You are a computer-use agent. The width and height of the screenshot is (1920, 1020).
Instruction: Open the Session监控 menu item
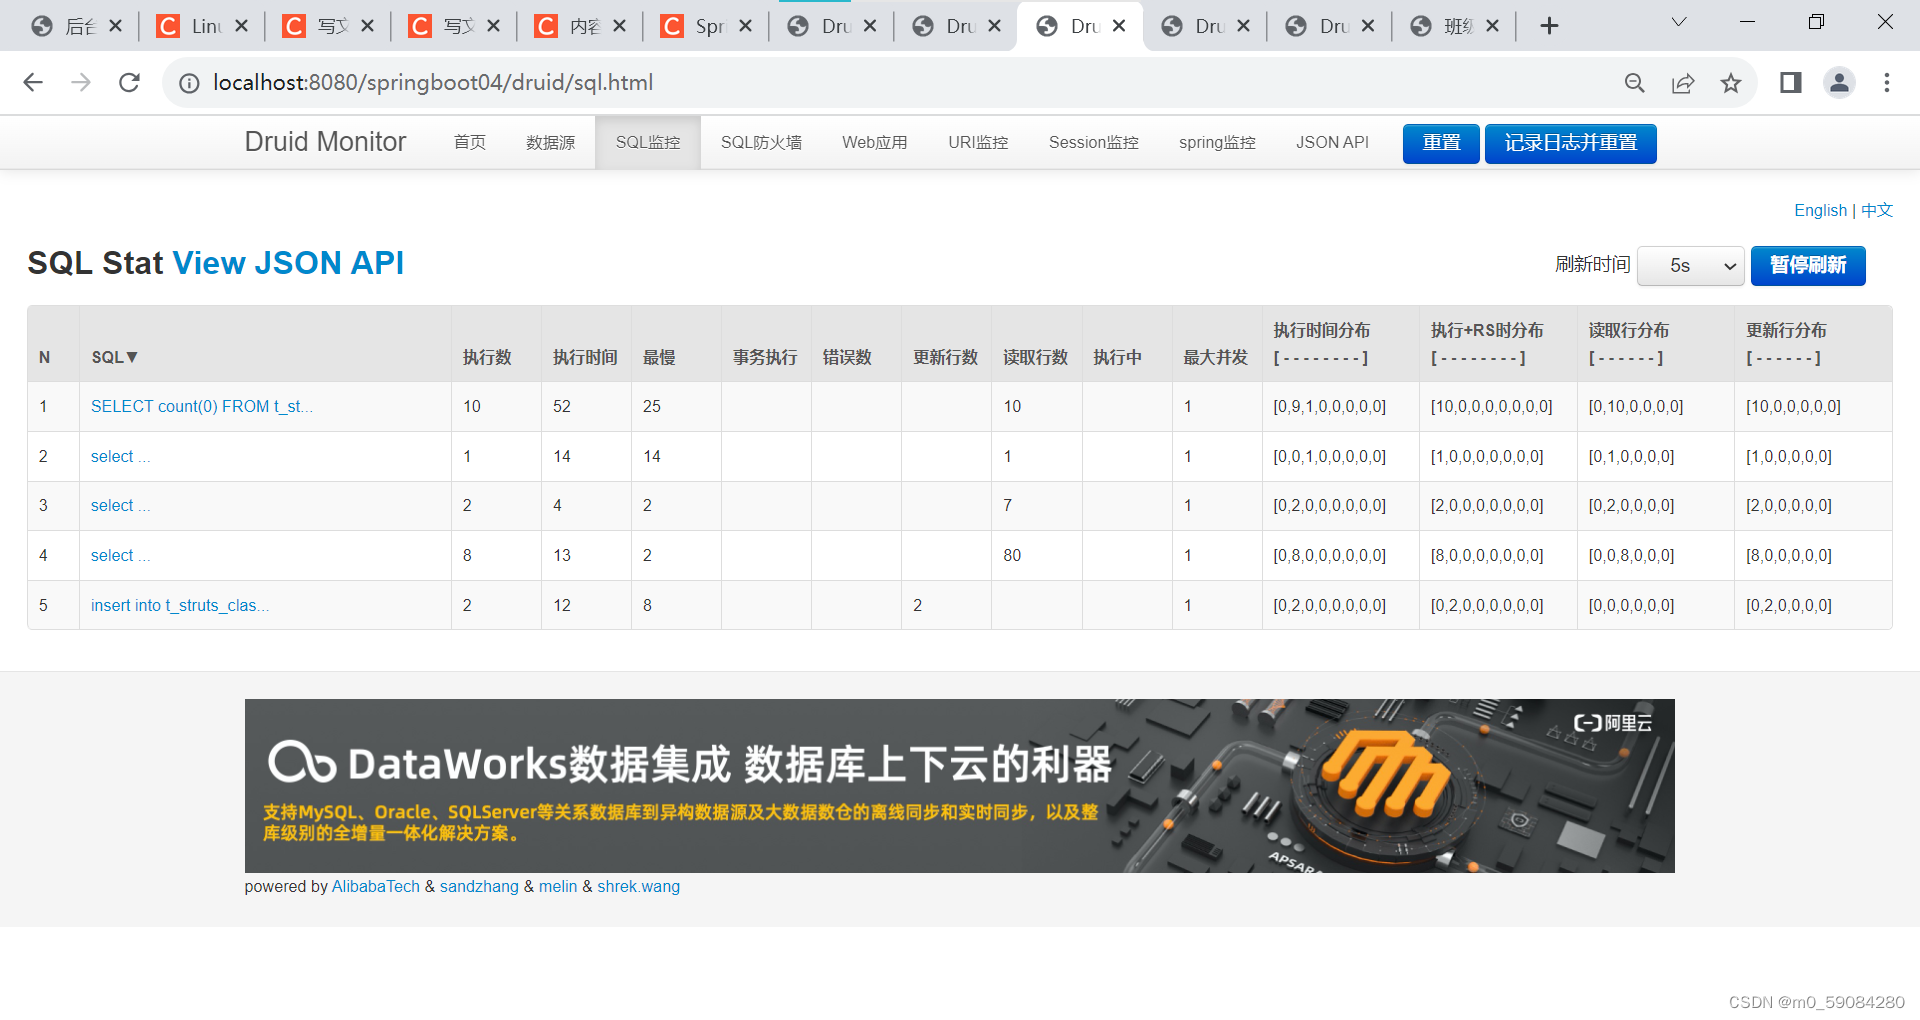pos(1093,142)
